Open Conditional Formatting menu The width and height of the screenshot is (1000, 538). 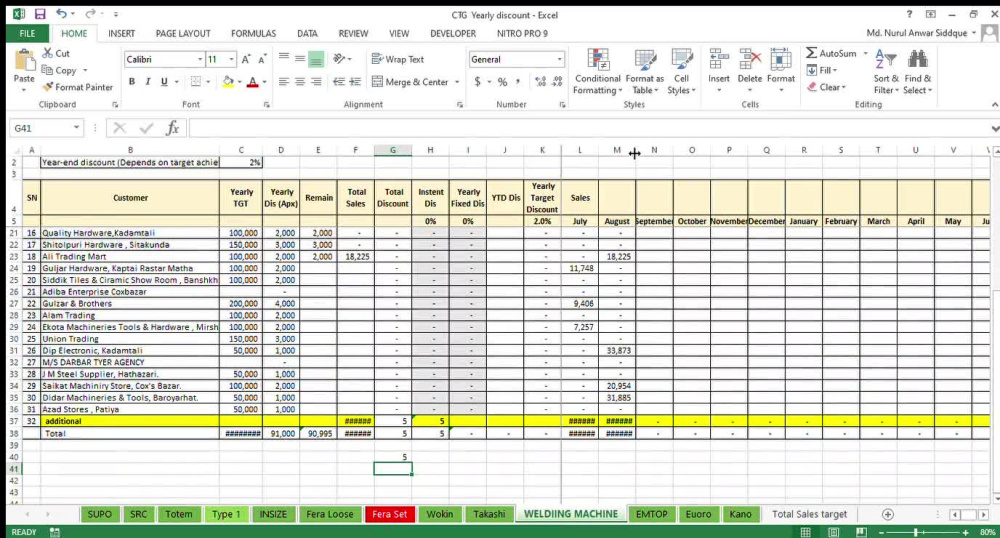[x=598, y=72]
